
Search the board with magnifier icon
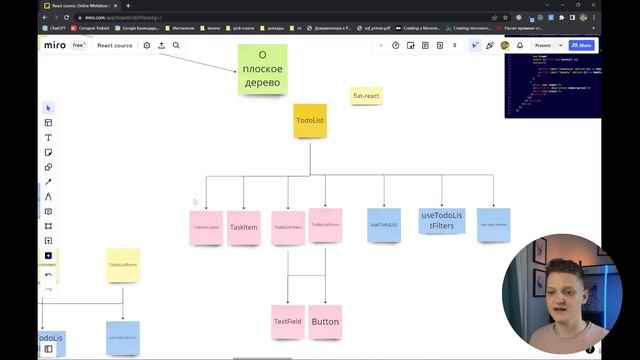point(176,45)
